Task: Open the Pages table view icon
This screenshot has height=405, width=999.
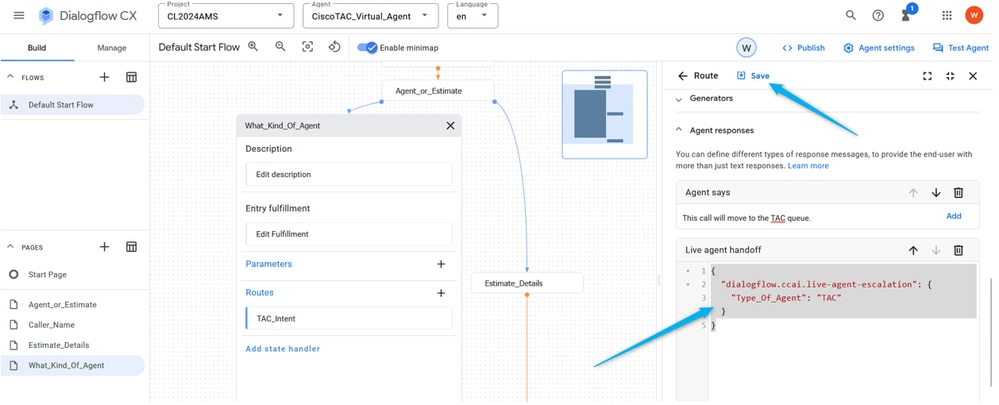Action: point(131,246)
